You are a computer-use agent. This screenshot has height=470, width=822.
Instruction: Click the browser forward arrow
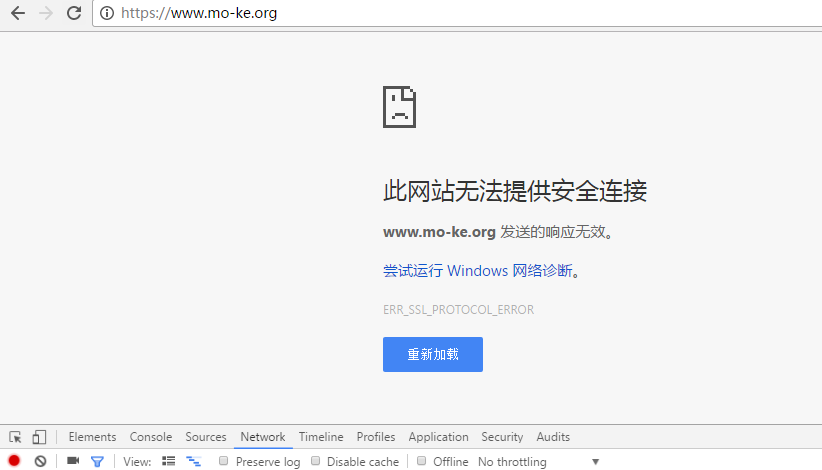pyautogui.click(x=46, y=13)
